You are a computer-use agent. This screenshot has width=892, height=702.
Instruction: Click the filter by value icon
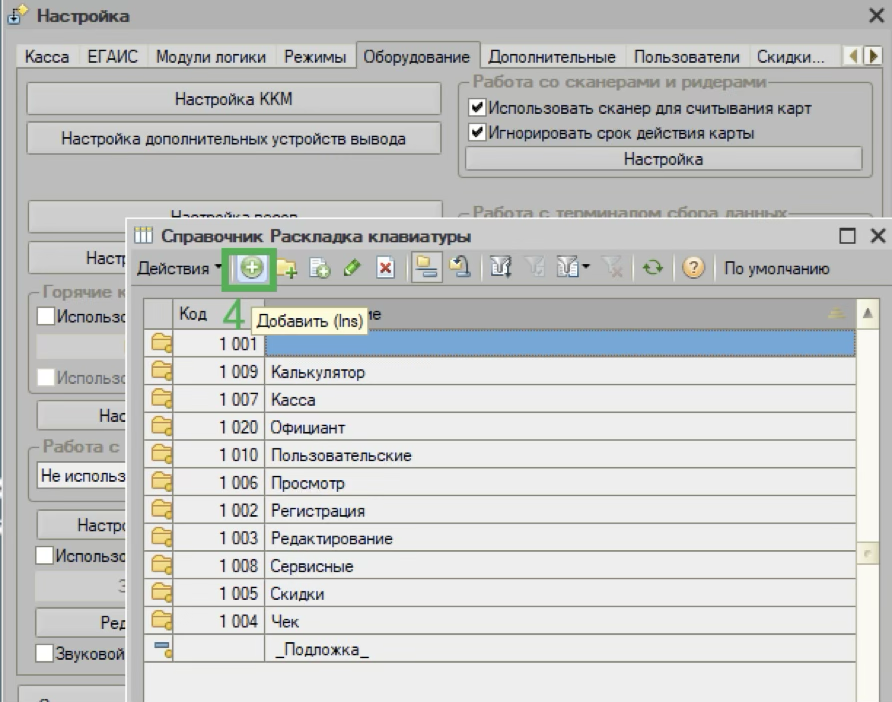click(530, 268)
